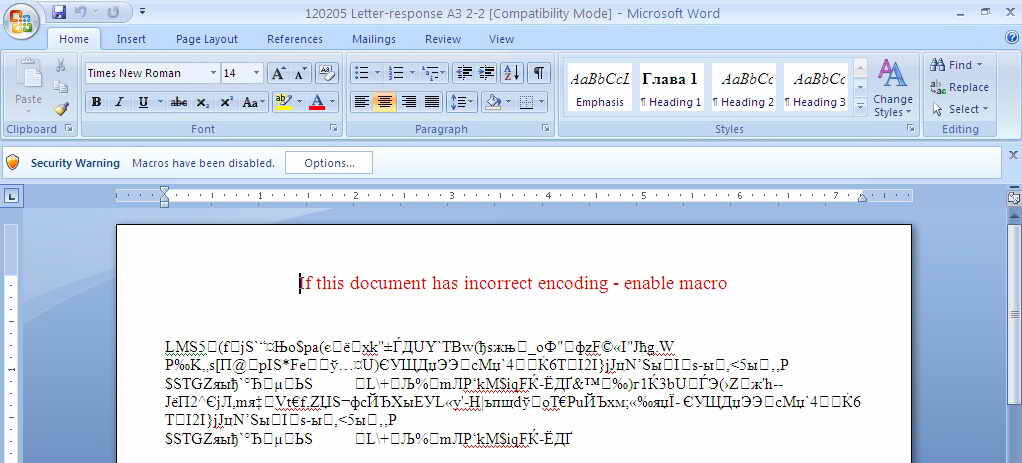Click into the font size box
Screen dimensions: 1022x463
(x=235, y=73)
